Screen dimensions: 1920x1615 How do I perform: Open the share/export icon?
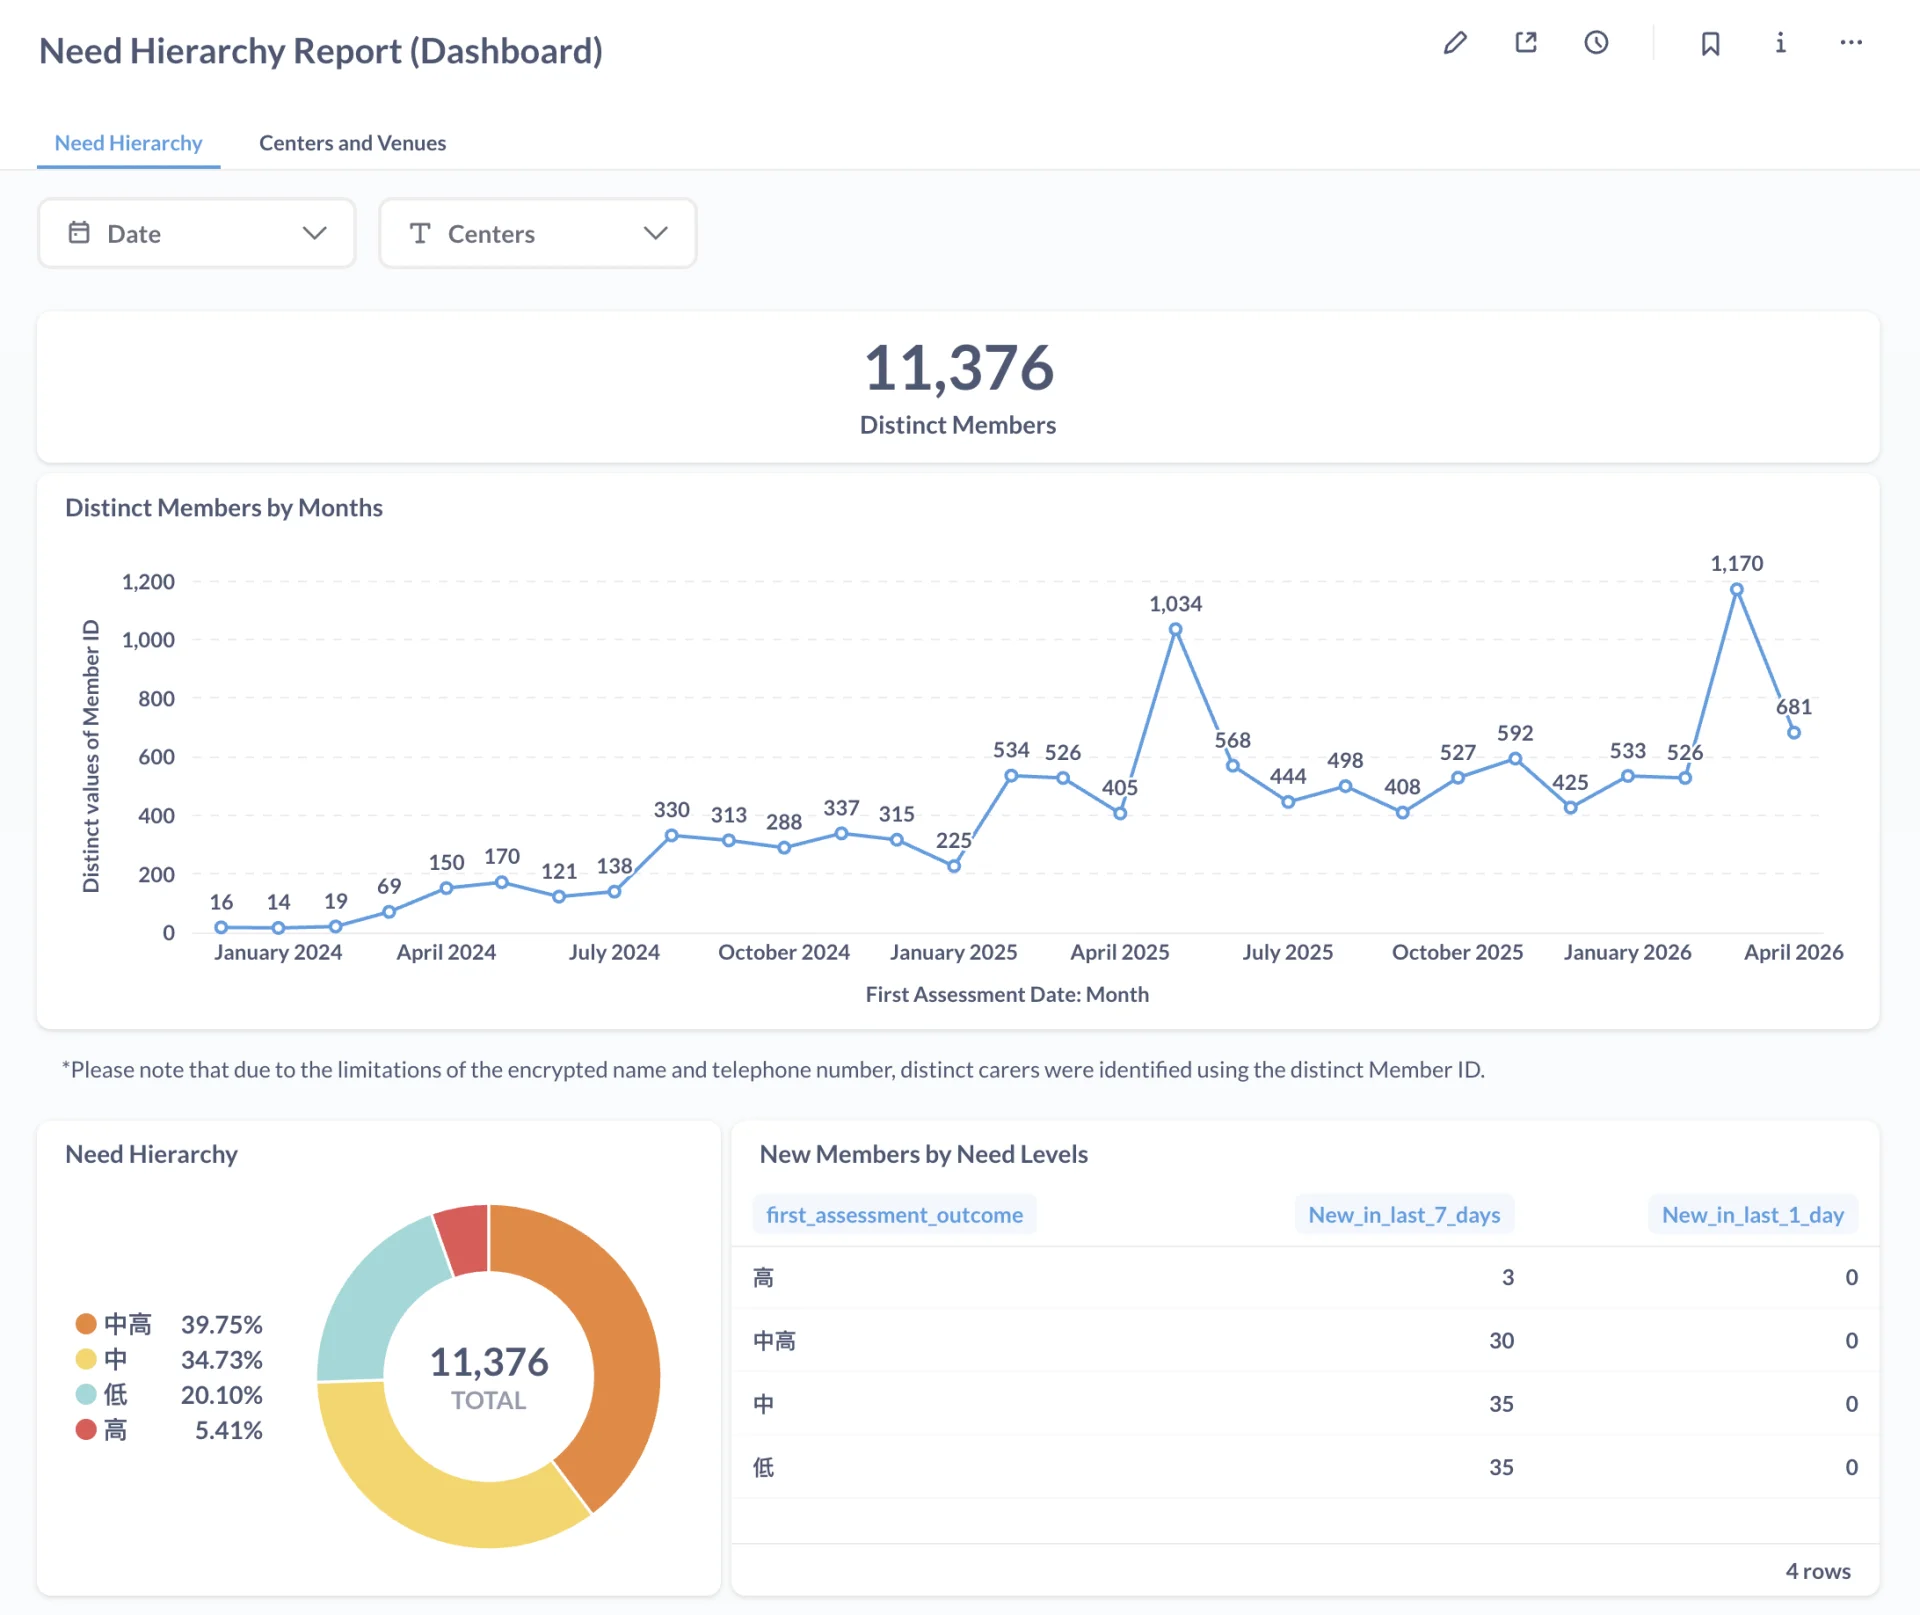pyautogui.click(x=1526, y=43)
